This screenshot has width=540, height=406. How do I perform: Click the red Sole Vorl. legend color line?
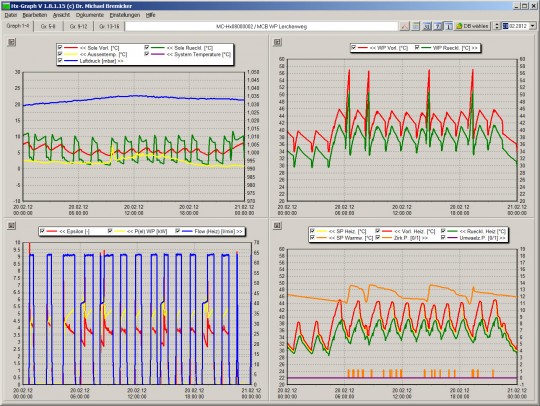[71, 48]
